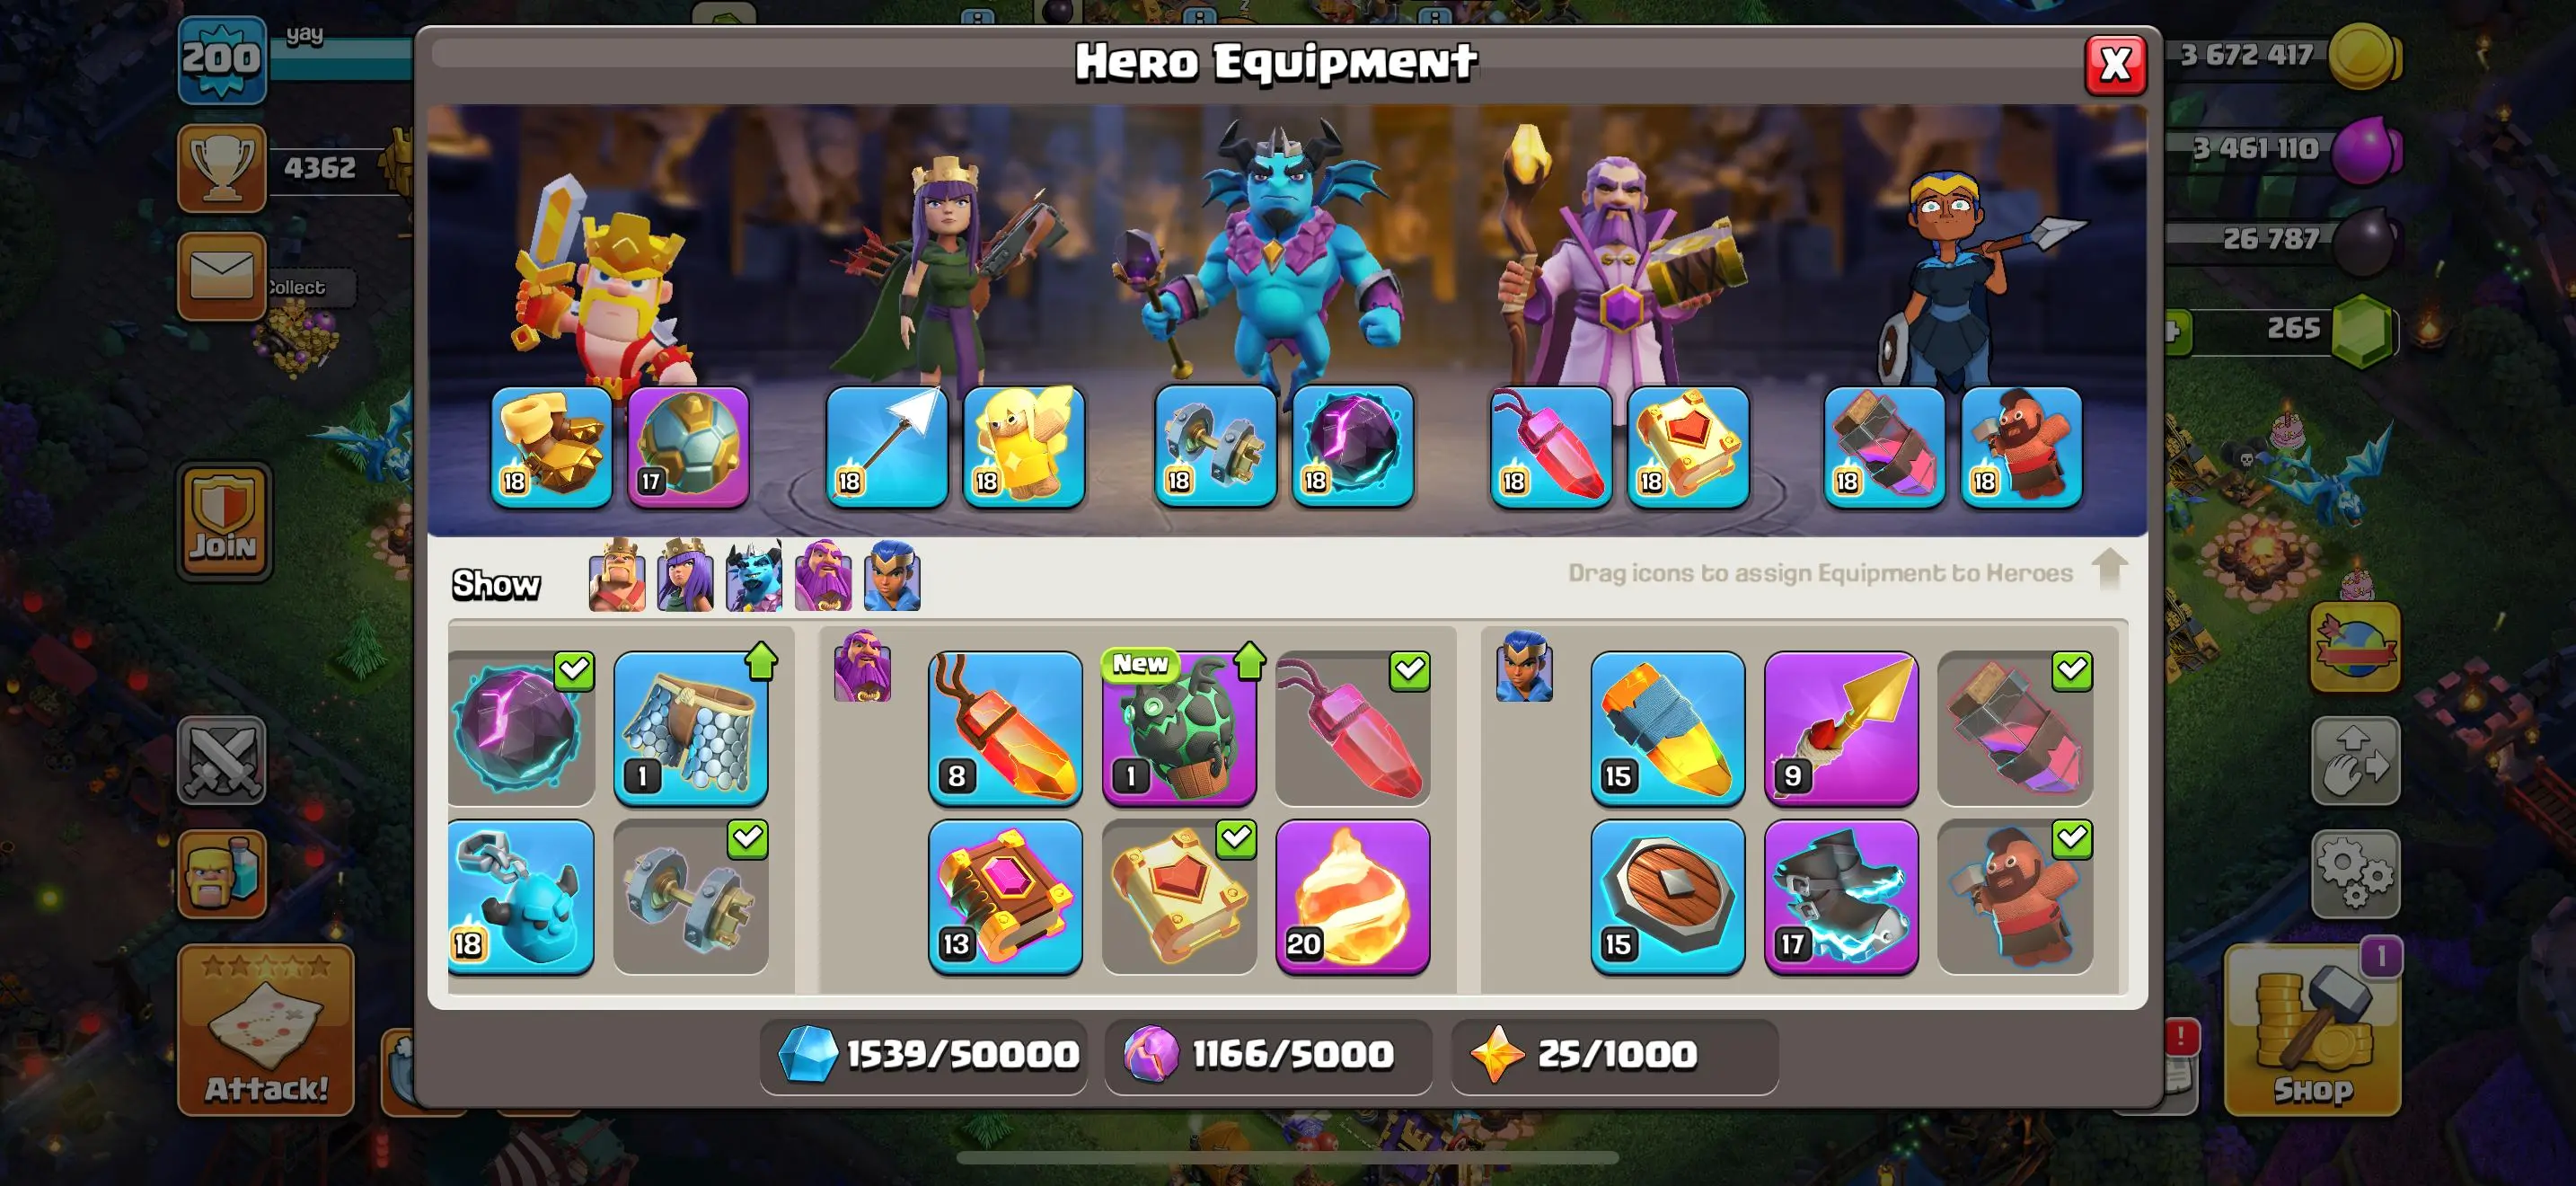The image size is (2576, 1186).
Task: Select the level 15 Royal Gem equipment
Action: [x=1667, y=728]
